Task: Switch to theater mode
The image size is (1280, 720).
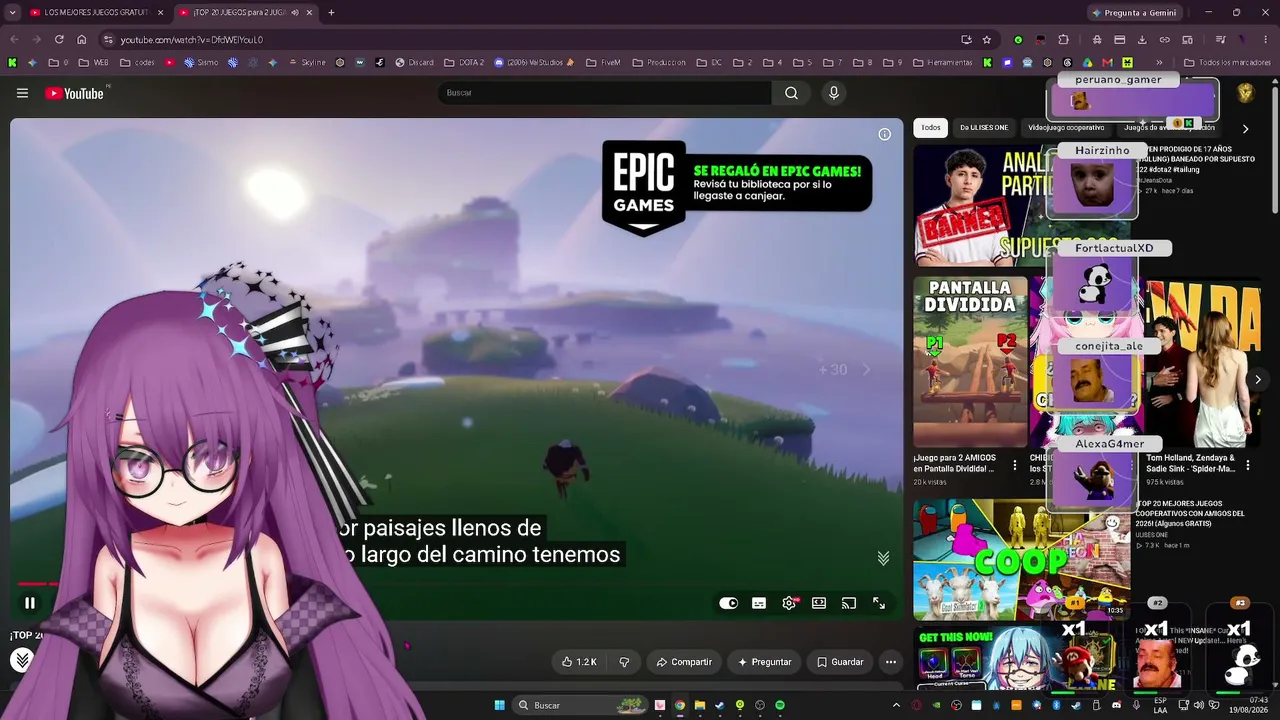Action: pyautogui.click(x=819, y=603)
